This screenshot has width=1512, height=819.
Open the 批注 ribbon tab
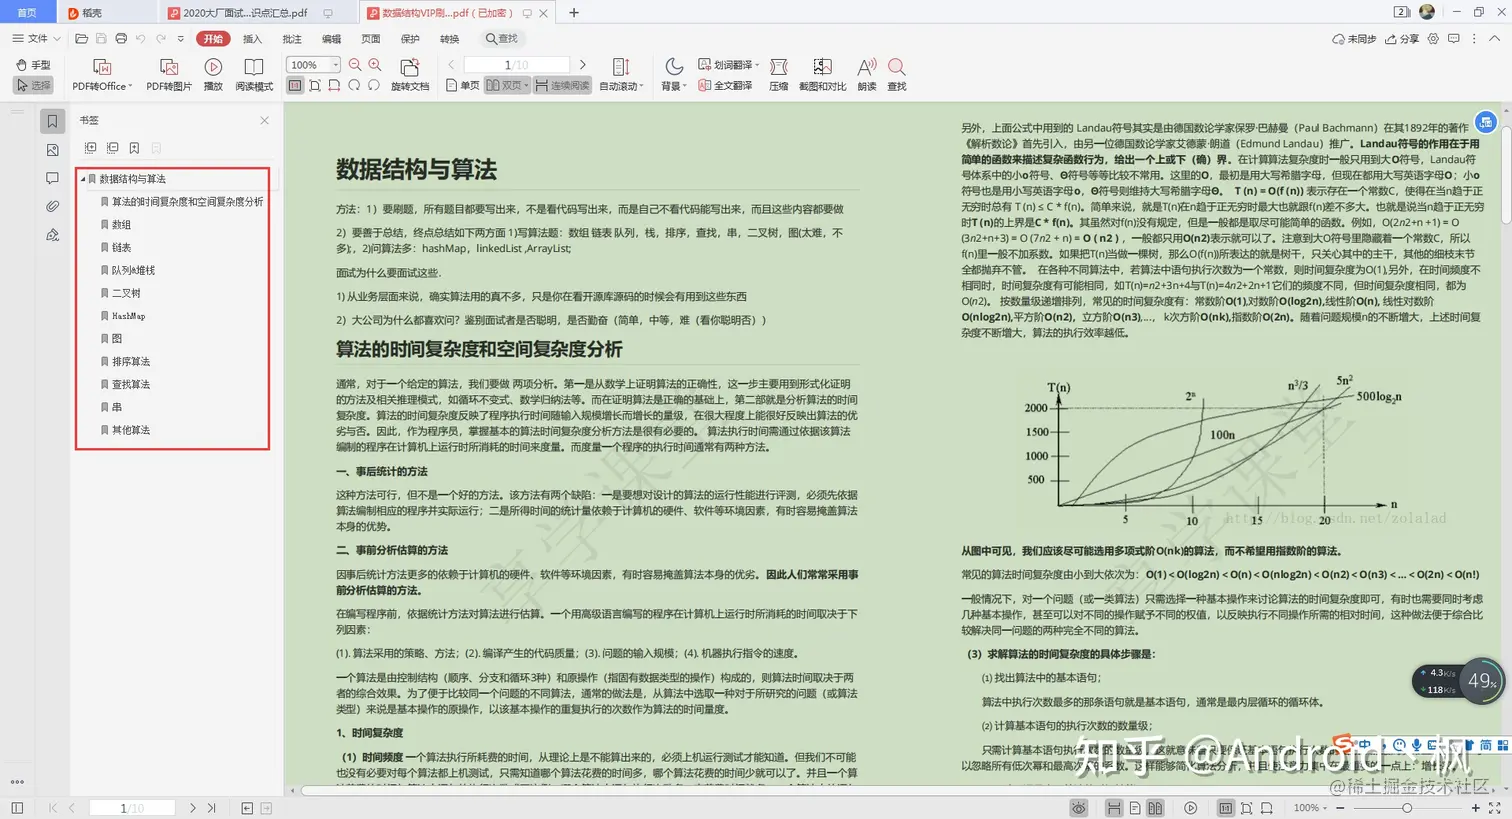click(292, 39)
